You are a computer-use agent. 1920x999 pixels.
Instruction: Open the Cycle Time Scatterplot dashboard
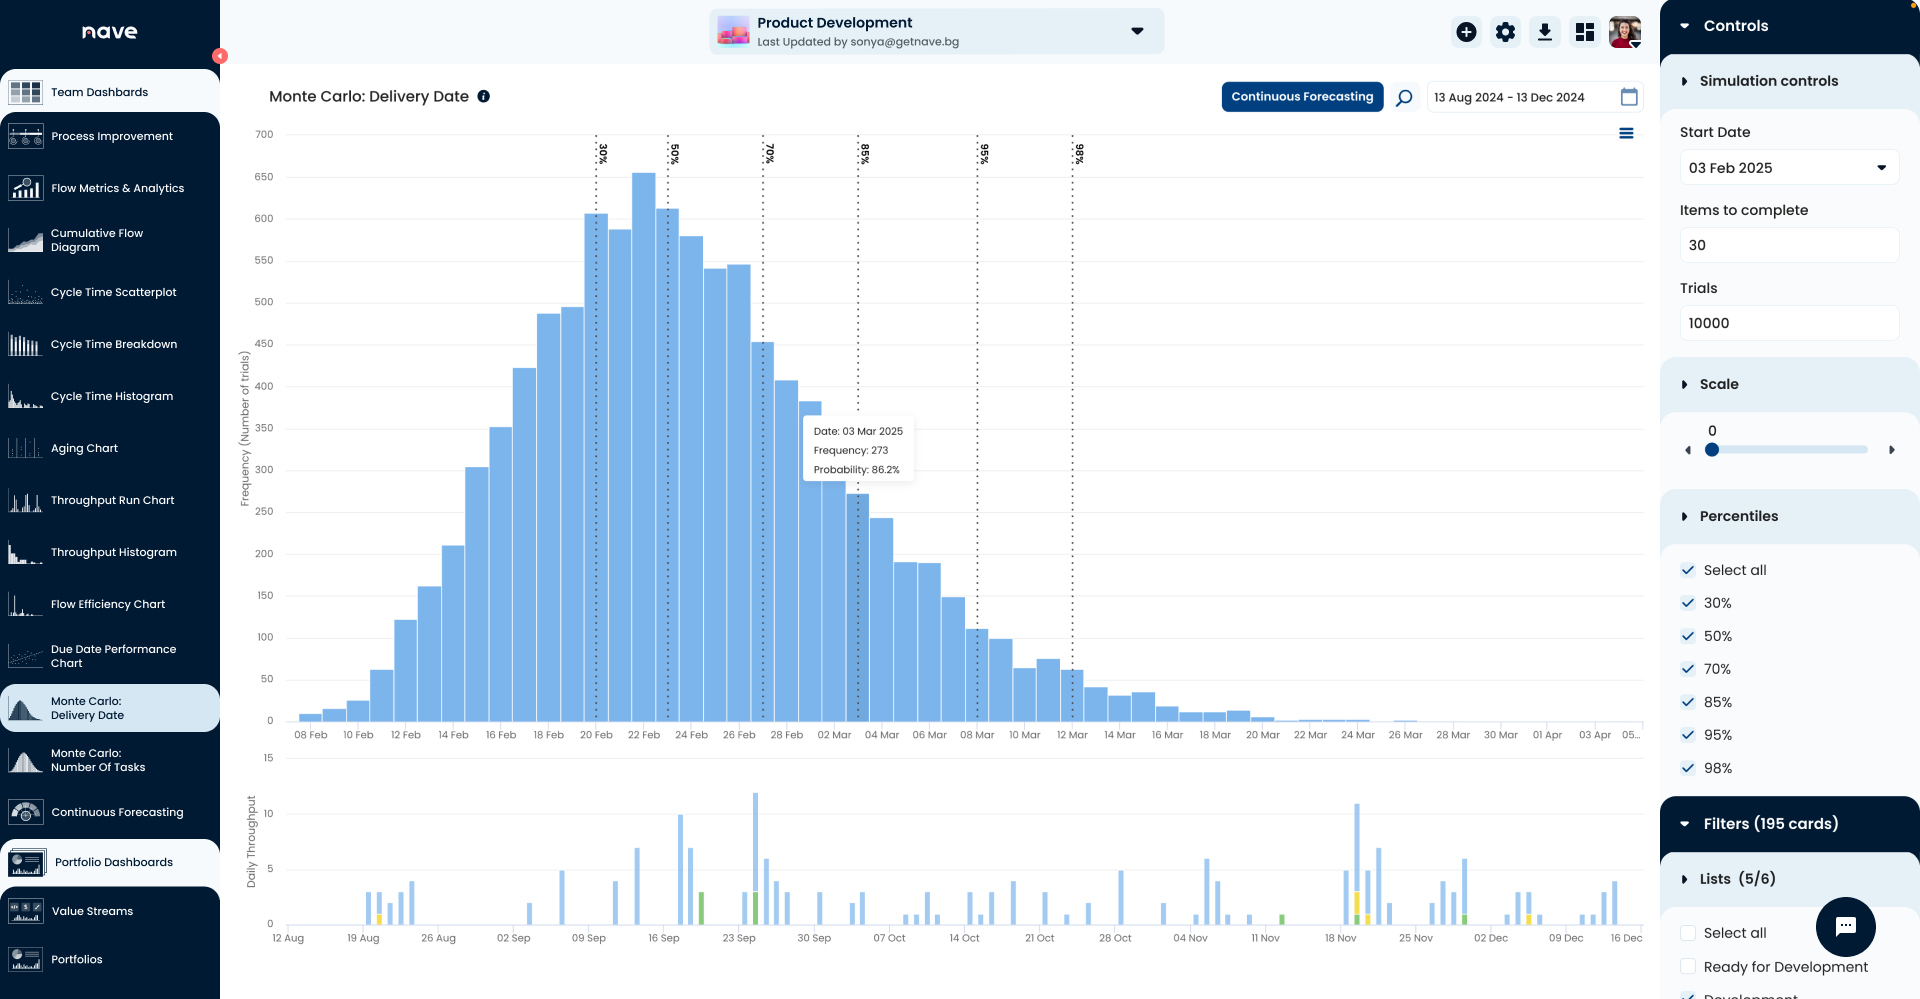[112, 292]
